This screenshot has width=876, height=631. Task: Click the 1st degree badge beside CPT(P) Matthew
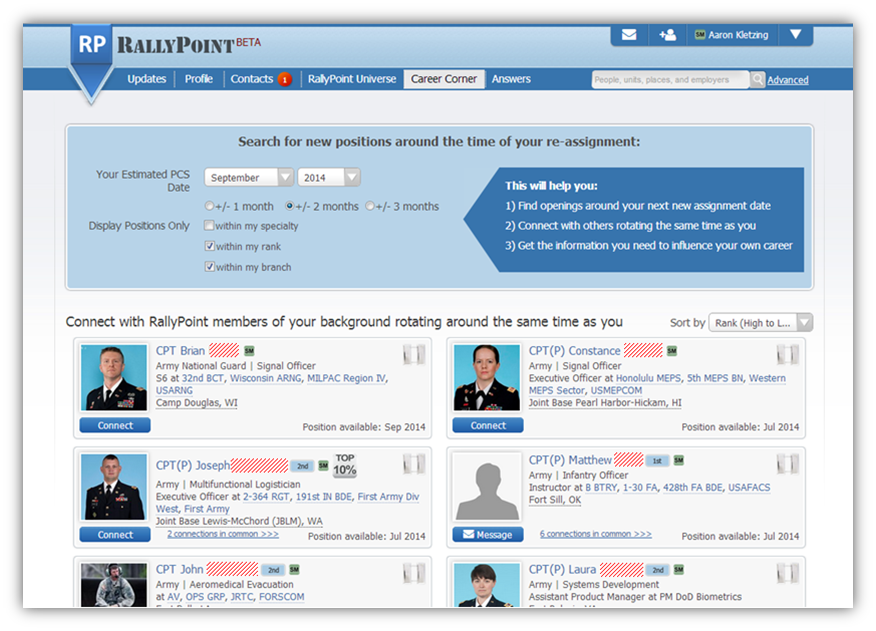point(658,461)
